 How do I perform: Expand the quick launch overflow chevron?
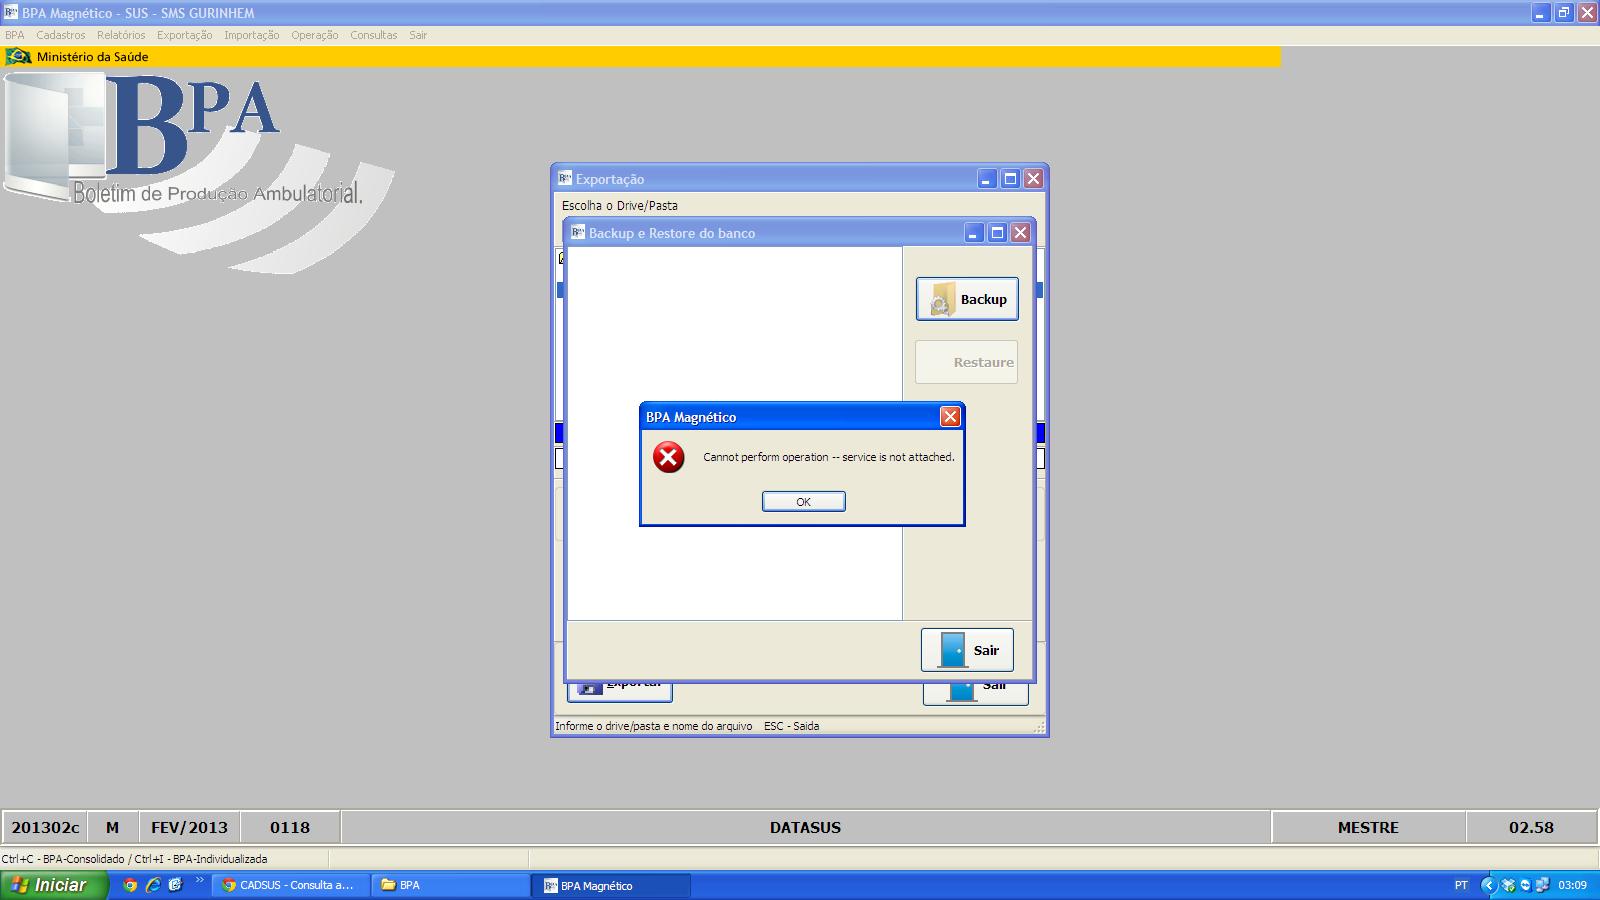click(200, 881)
